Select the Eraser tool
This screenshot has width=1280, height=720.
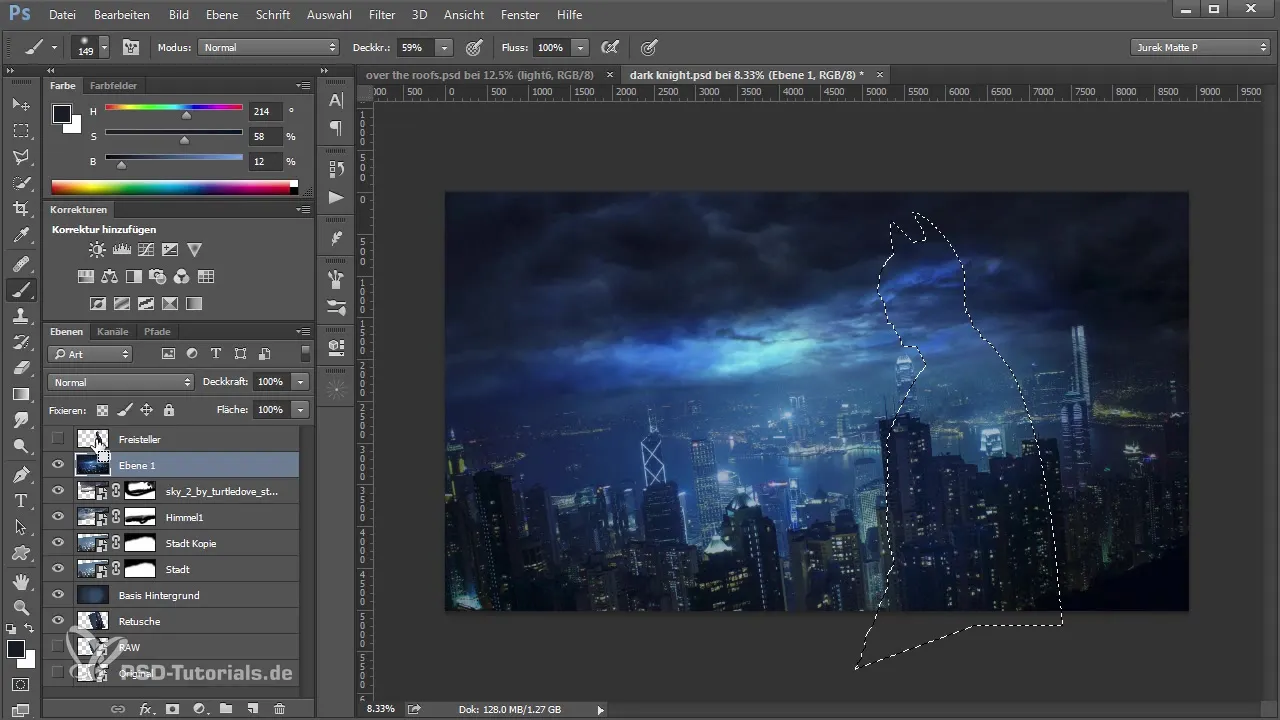click(20, 368)
